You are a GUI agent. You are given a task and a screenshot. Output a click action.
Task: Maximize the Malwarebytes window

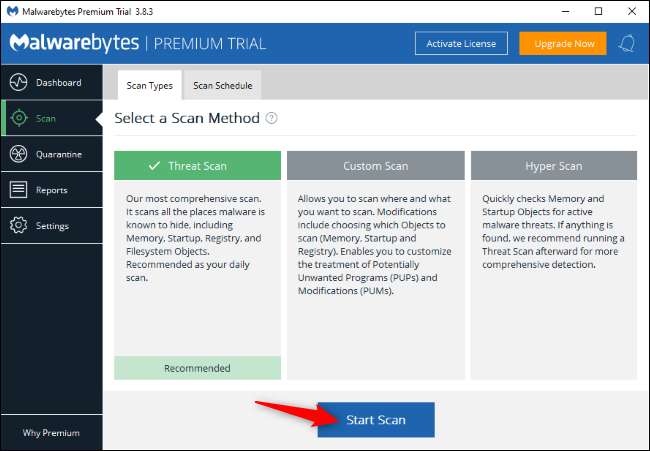click(x=598, y=11)
